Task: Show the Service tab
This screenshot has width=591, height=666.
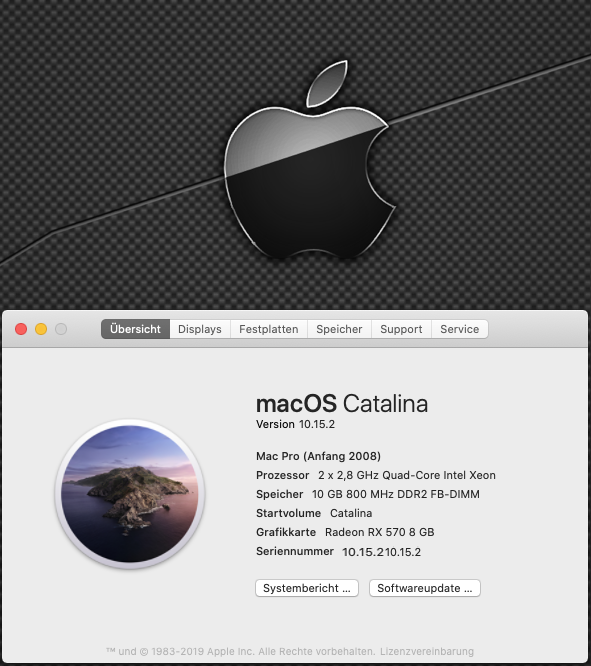Action: (x=460, y=329)
